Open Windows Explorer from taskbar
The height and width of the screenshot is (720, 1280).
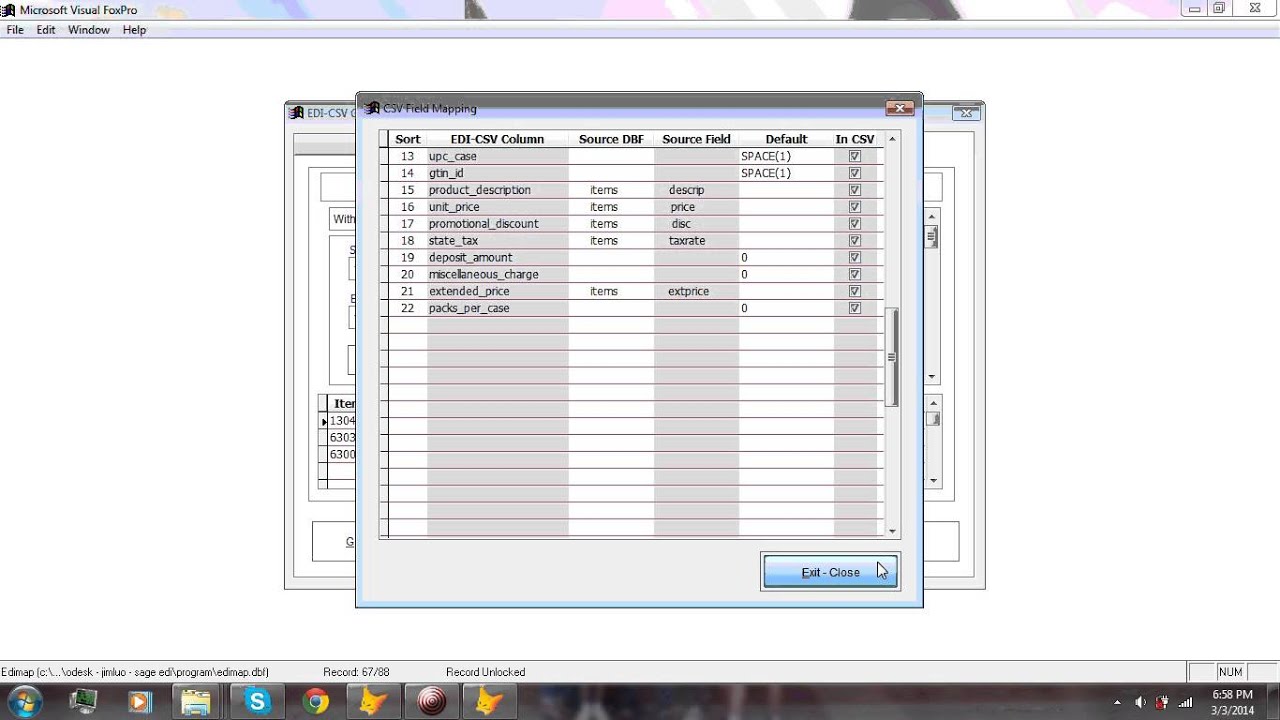coord(196,702)
